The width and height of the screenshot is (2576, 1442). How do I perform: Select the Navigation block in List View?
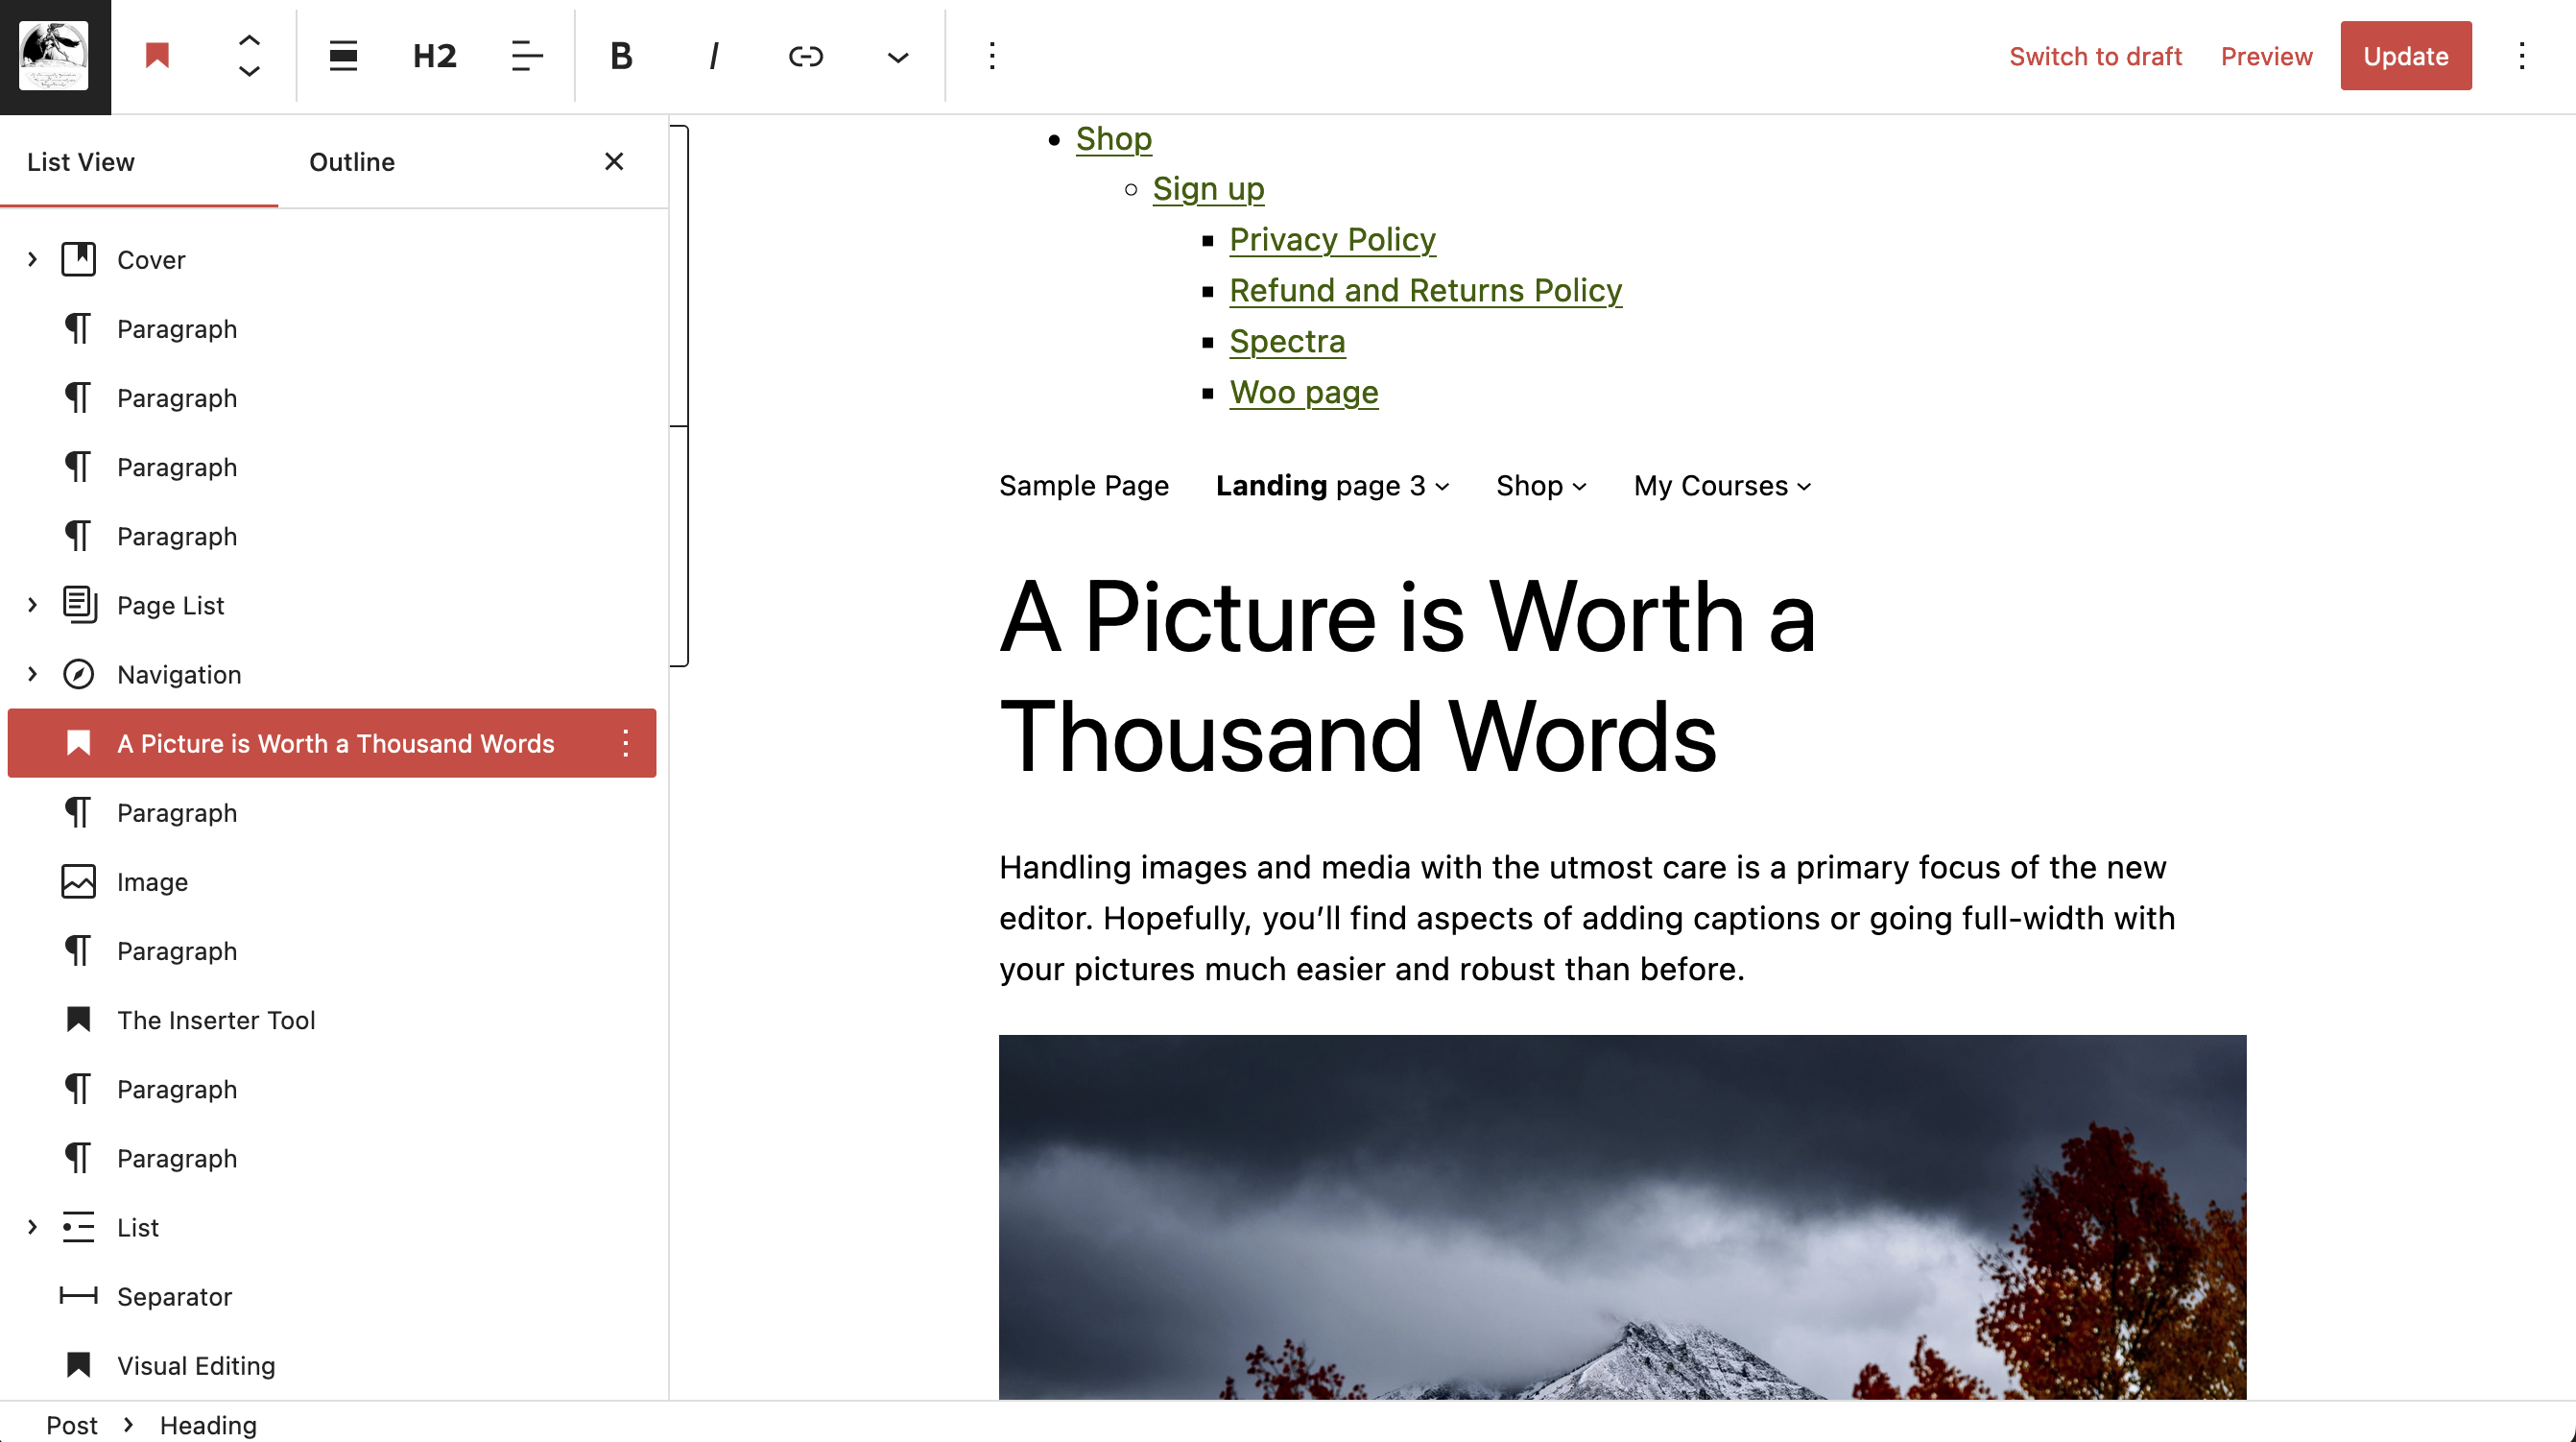pos(179,674)
